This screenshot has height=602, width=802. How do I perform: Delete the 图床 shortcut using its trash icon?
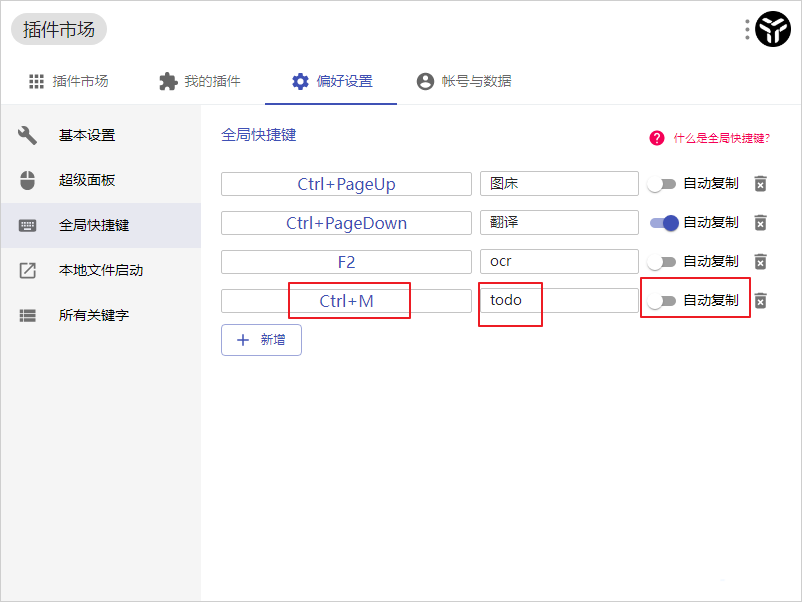(760, 184)
